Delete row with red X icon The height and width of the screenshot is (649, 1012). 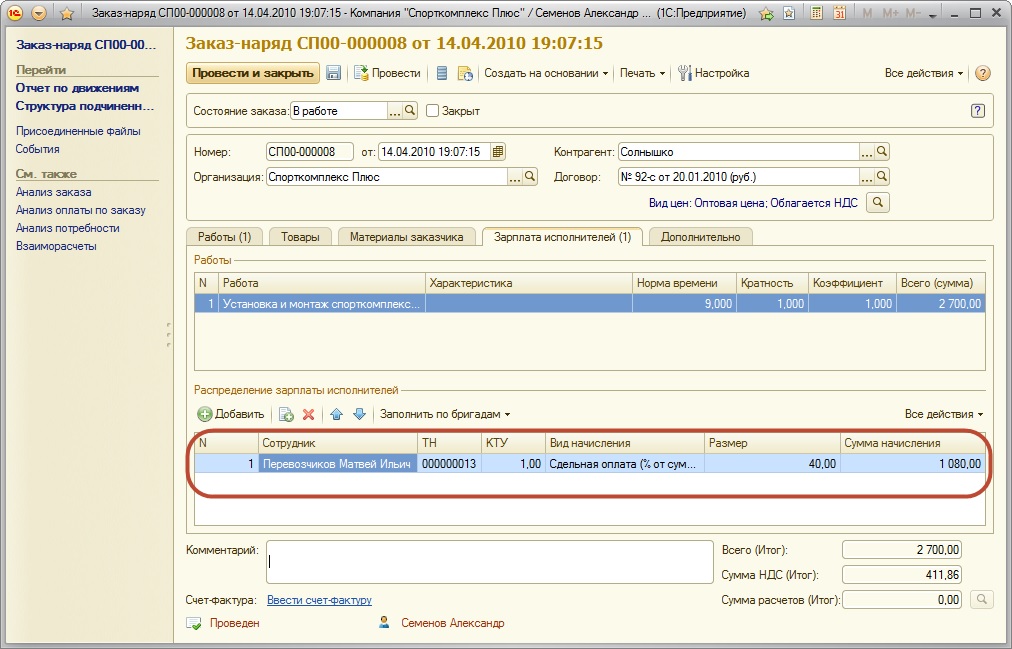pyautogui.click(x=309, y=414)
